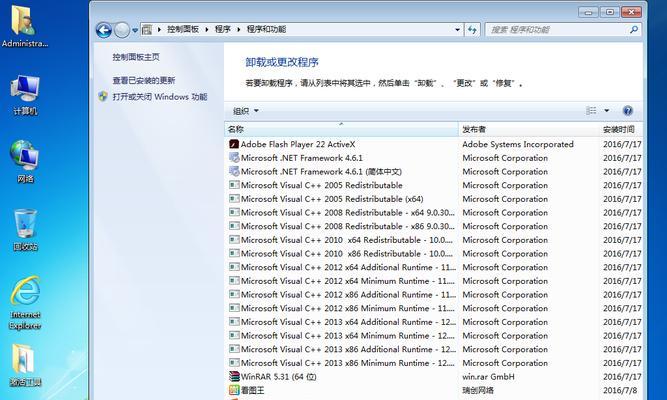Click icon of Visual C++ 2013 x64 Minimum Runtime
This screenshot has height=400, width=667.
[234, 335]
